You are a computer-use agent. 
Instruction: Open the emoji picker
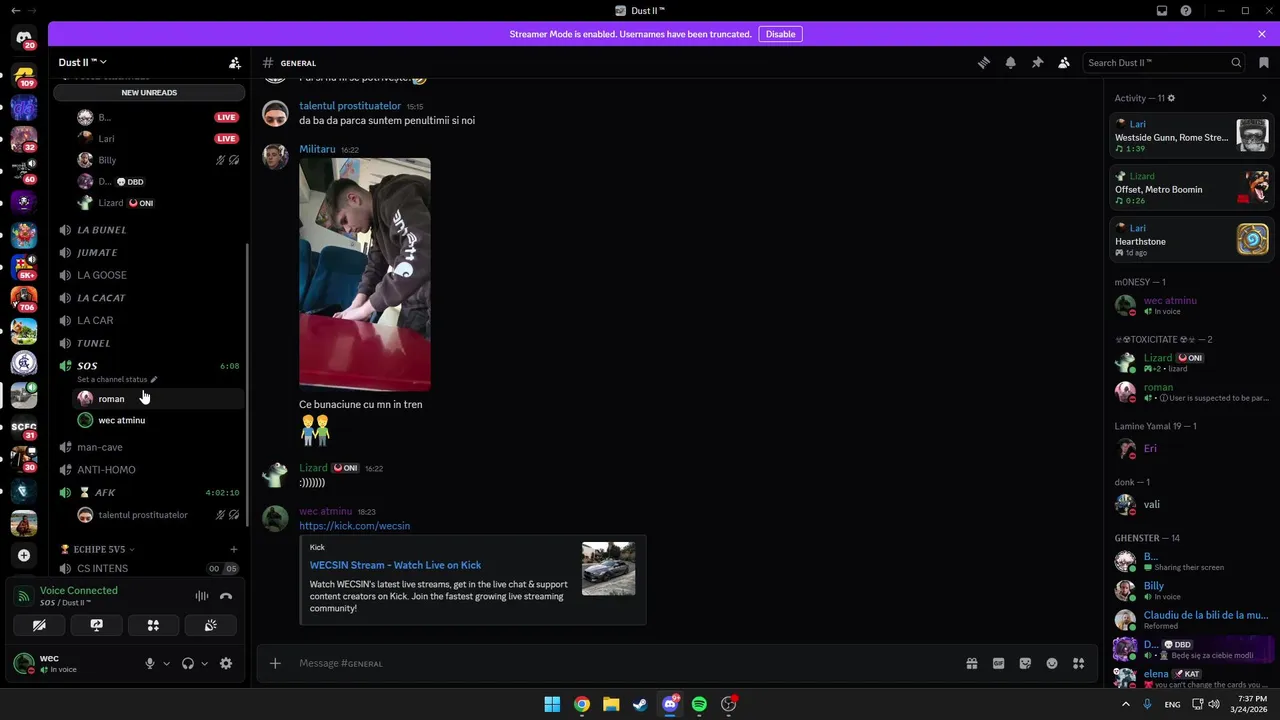(x=1052, y=663)
